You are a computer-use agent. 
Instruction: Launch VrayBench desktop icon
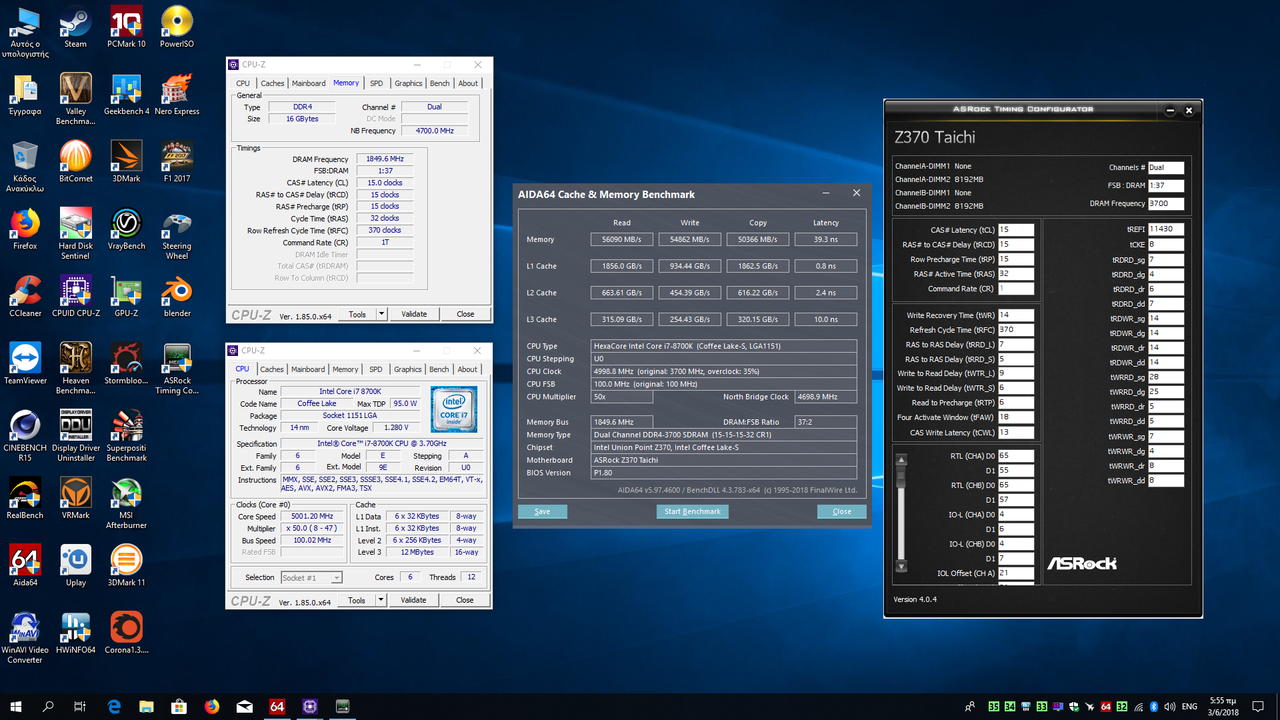[126, 229]
